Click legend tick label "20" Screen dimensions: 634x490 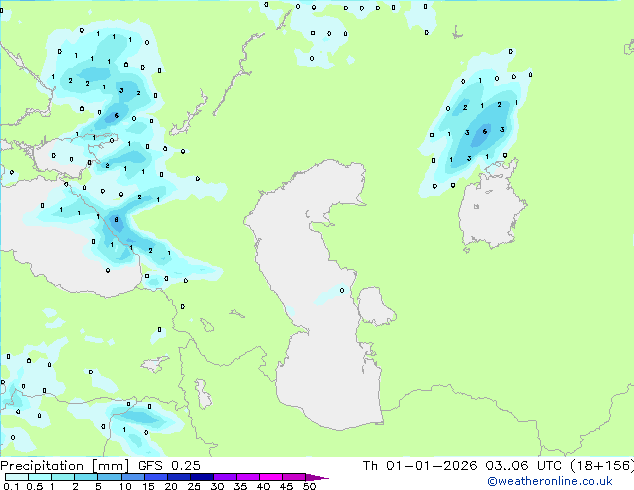pyautogui.click(x=171, y=486)
